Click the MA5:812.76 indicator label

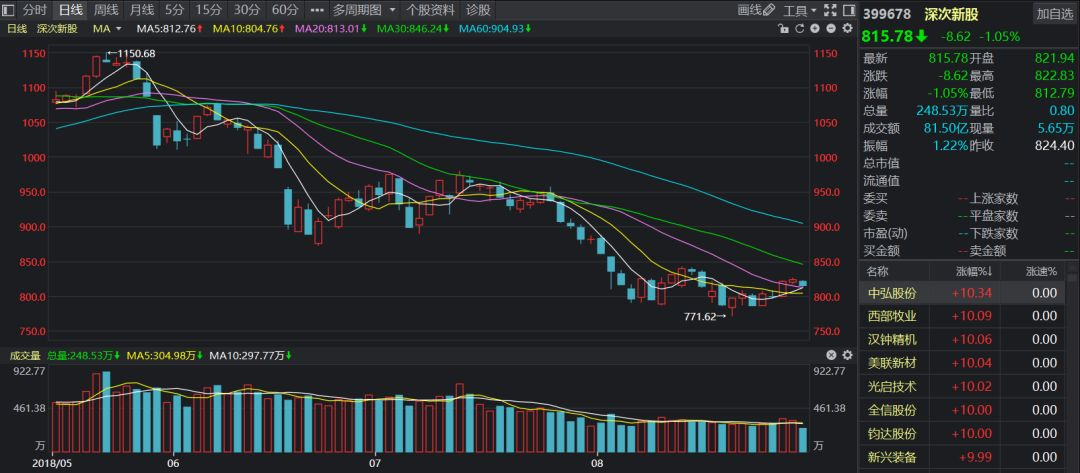[169, 28]
